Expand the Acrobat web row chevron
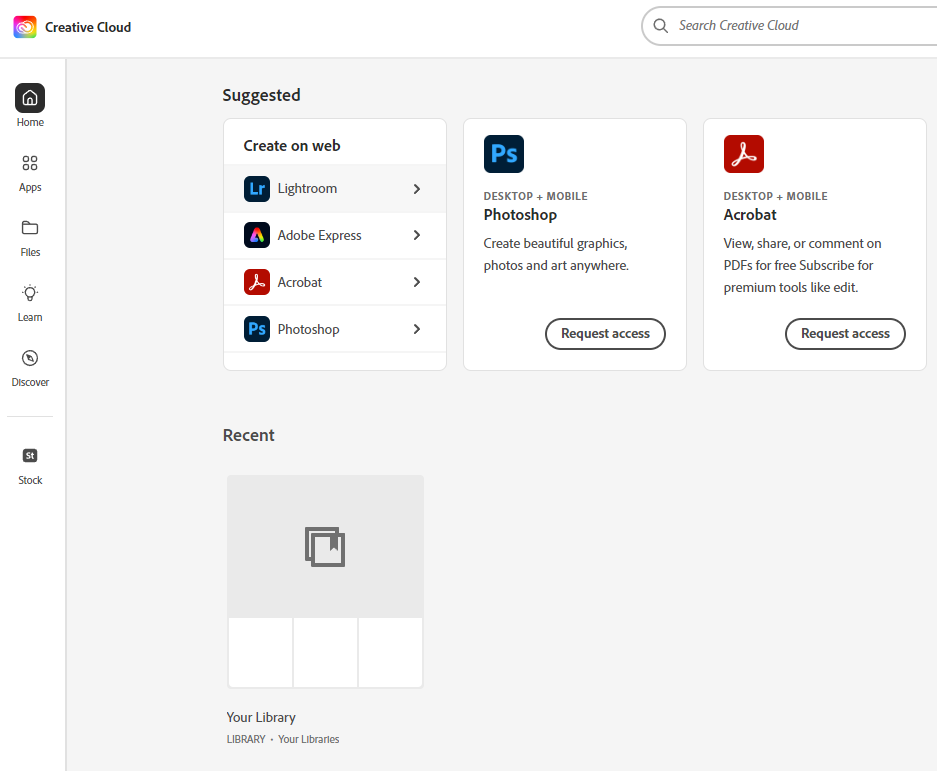The height and width of the screenshot is (771, 937). coord(417,283)
